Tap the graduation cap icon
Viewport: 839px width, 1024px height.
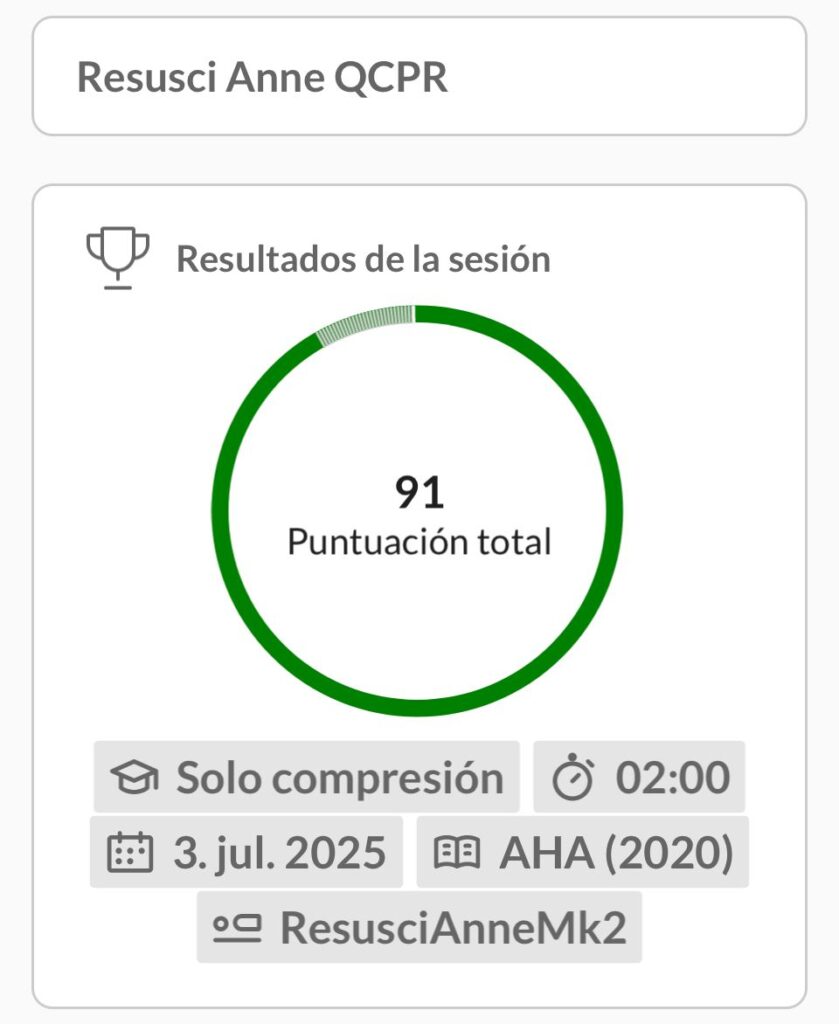coord(134,778)
